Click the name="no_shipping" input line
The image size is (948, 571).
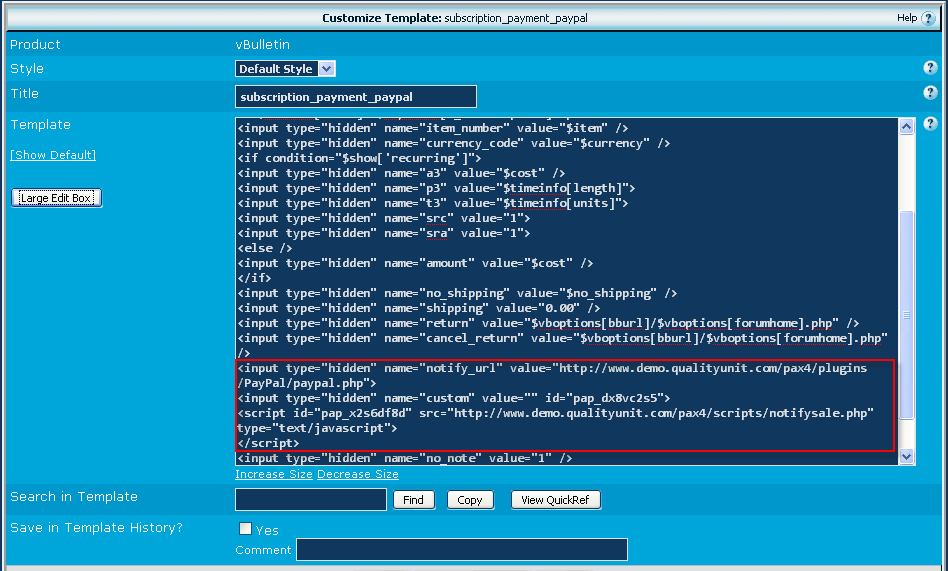click(456, 293)
